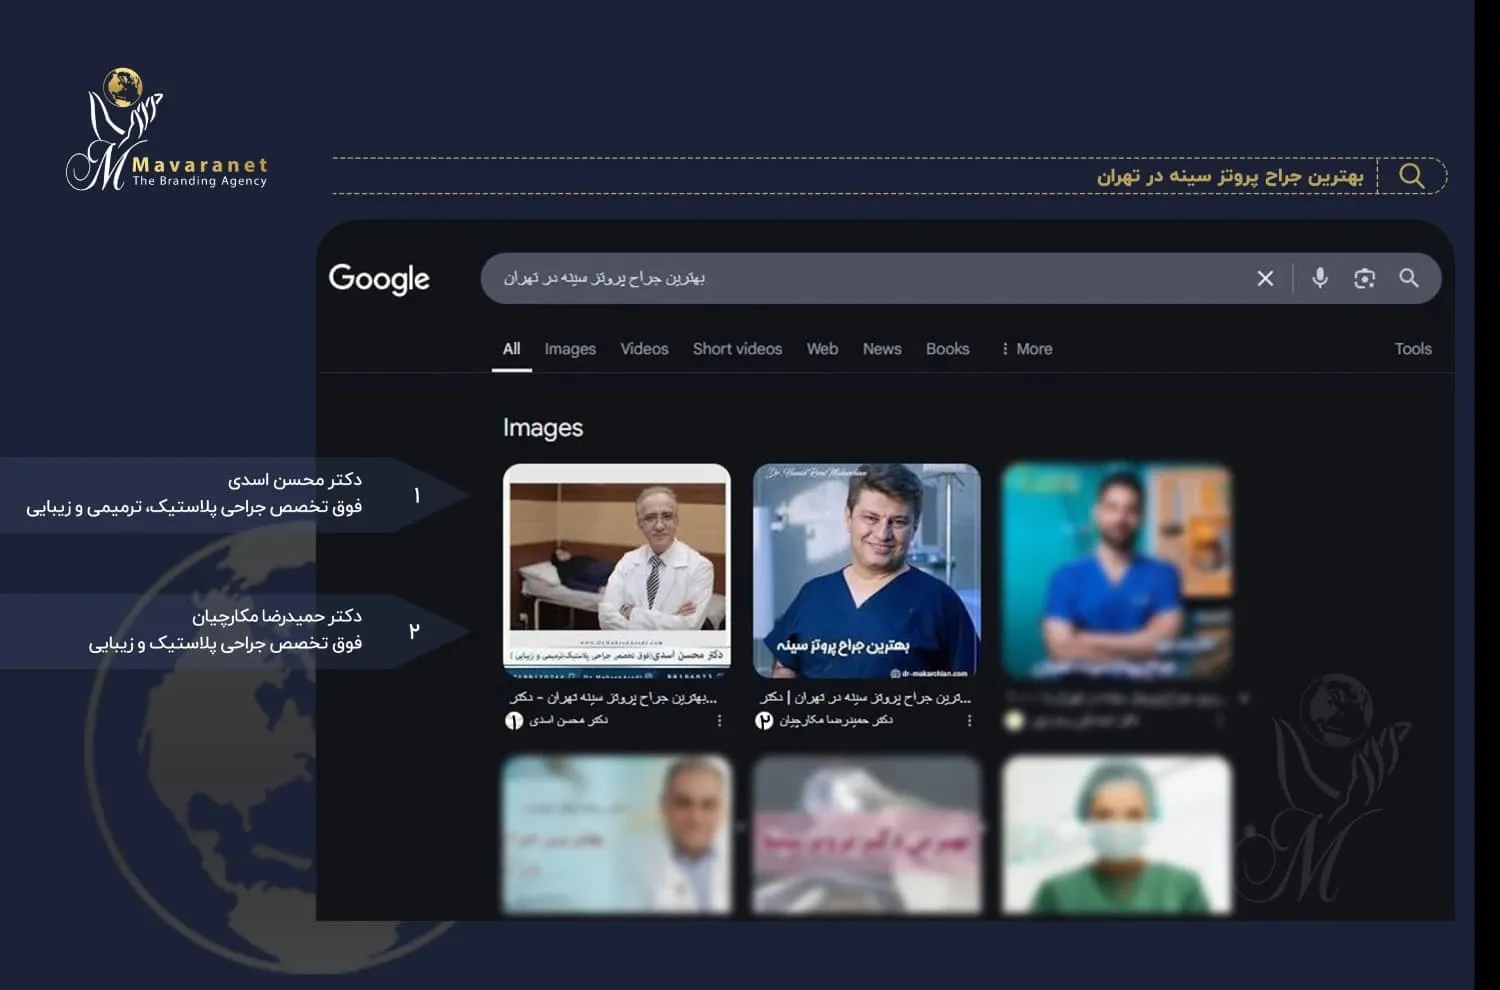
Task: Click the Google logo
Action: (x=379, y=279)
